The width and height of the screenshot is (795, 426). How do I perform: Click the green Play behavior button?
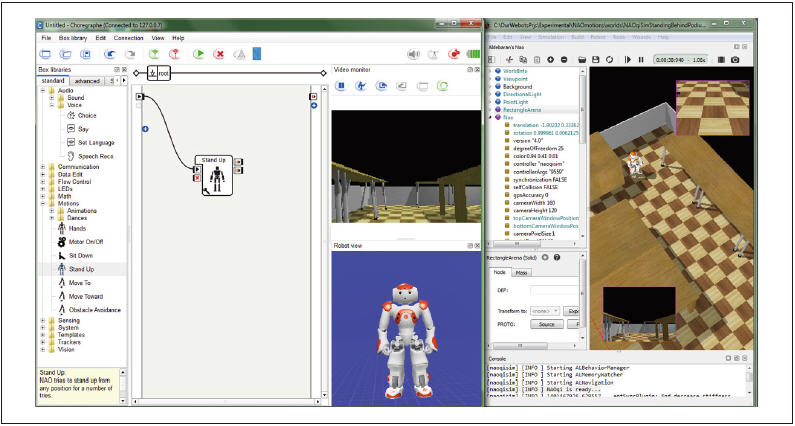pyautogui.click(x=200, y=54)
